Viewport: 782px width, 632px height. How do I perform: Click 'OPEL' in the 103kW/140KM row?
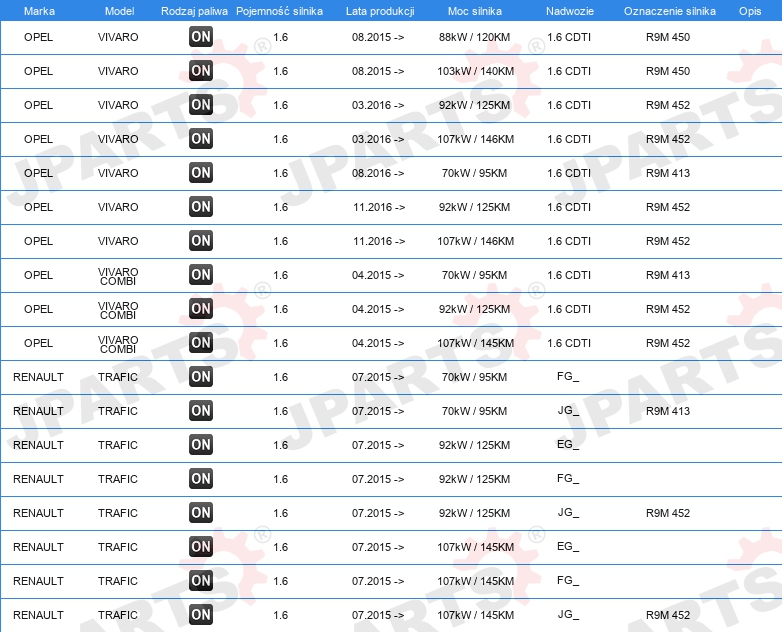pos(38,71)
